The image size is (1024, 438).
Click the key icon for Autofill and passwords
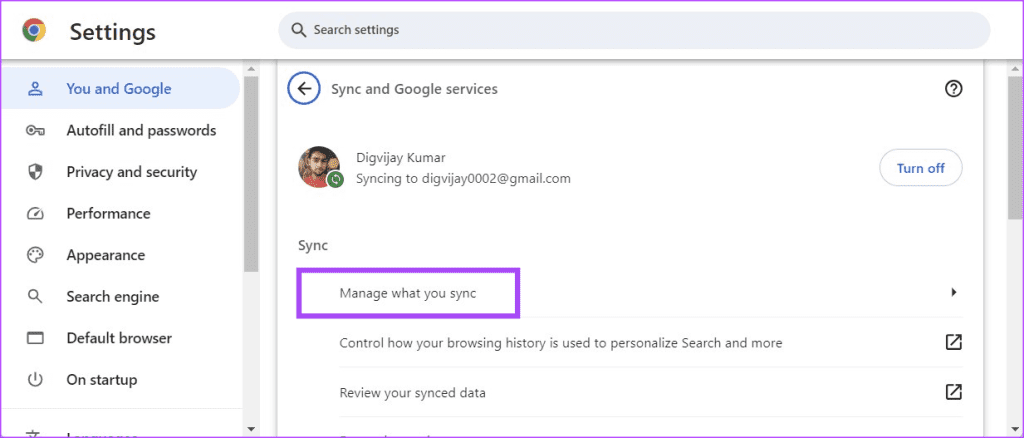36,130
